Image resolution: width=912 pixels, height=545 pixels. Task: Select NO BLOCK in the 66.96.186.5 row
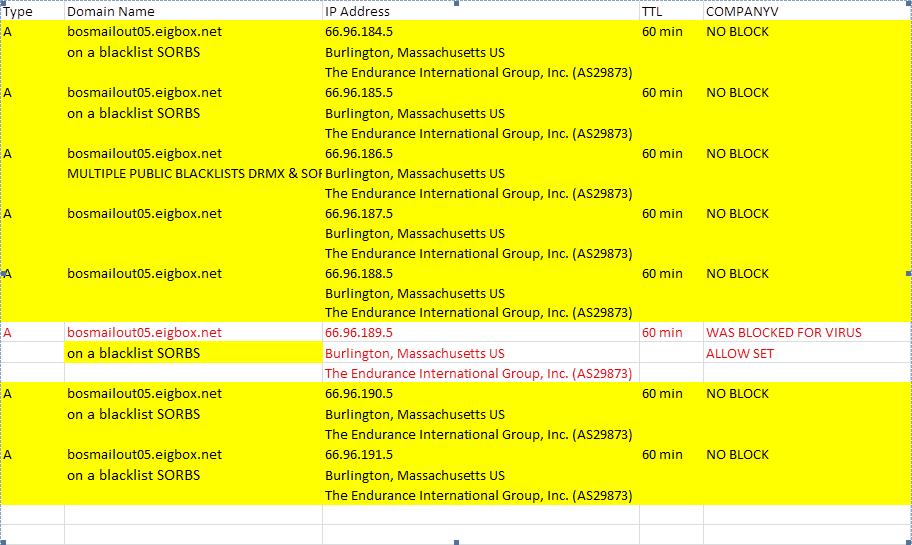pos(807,154)
